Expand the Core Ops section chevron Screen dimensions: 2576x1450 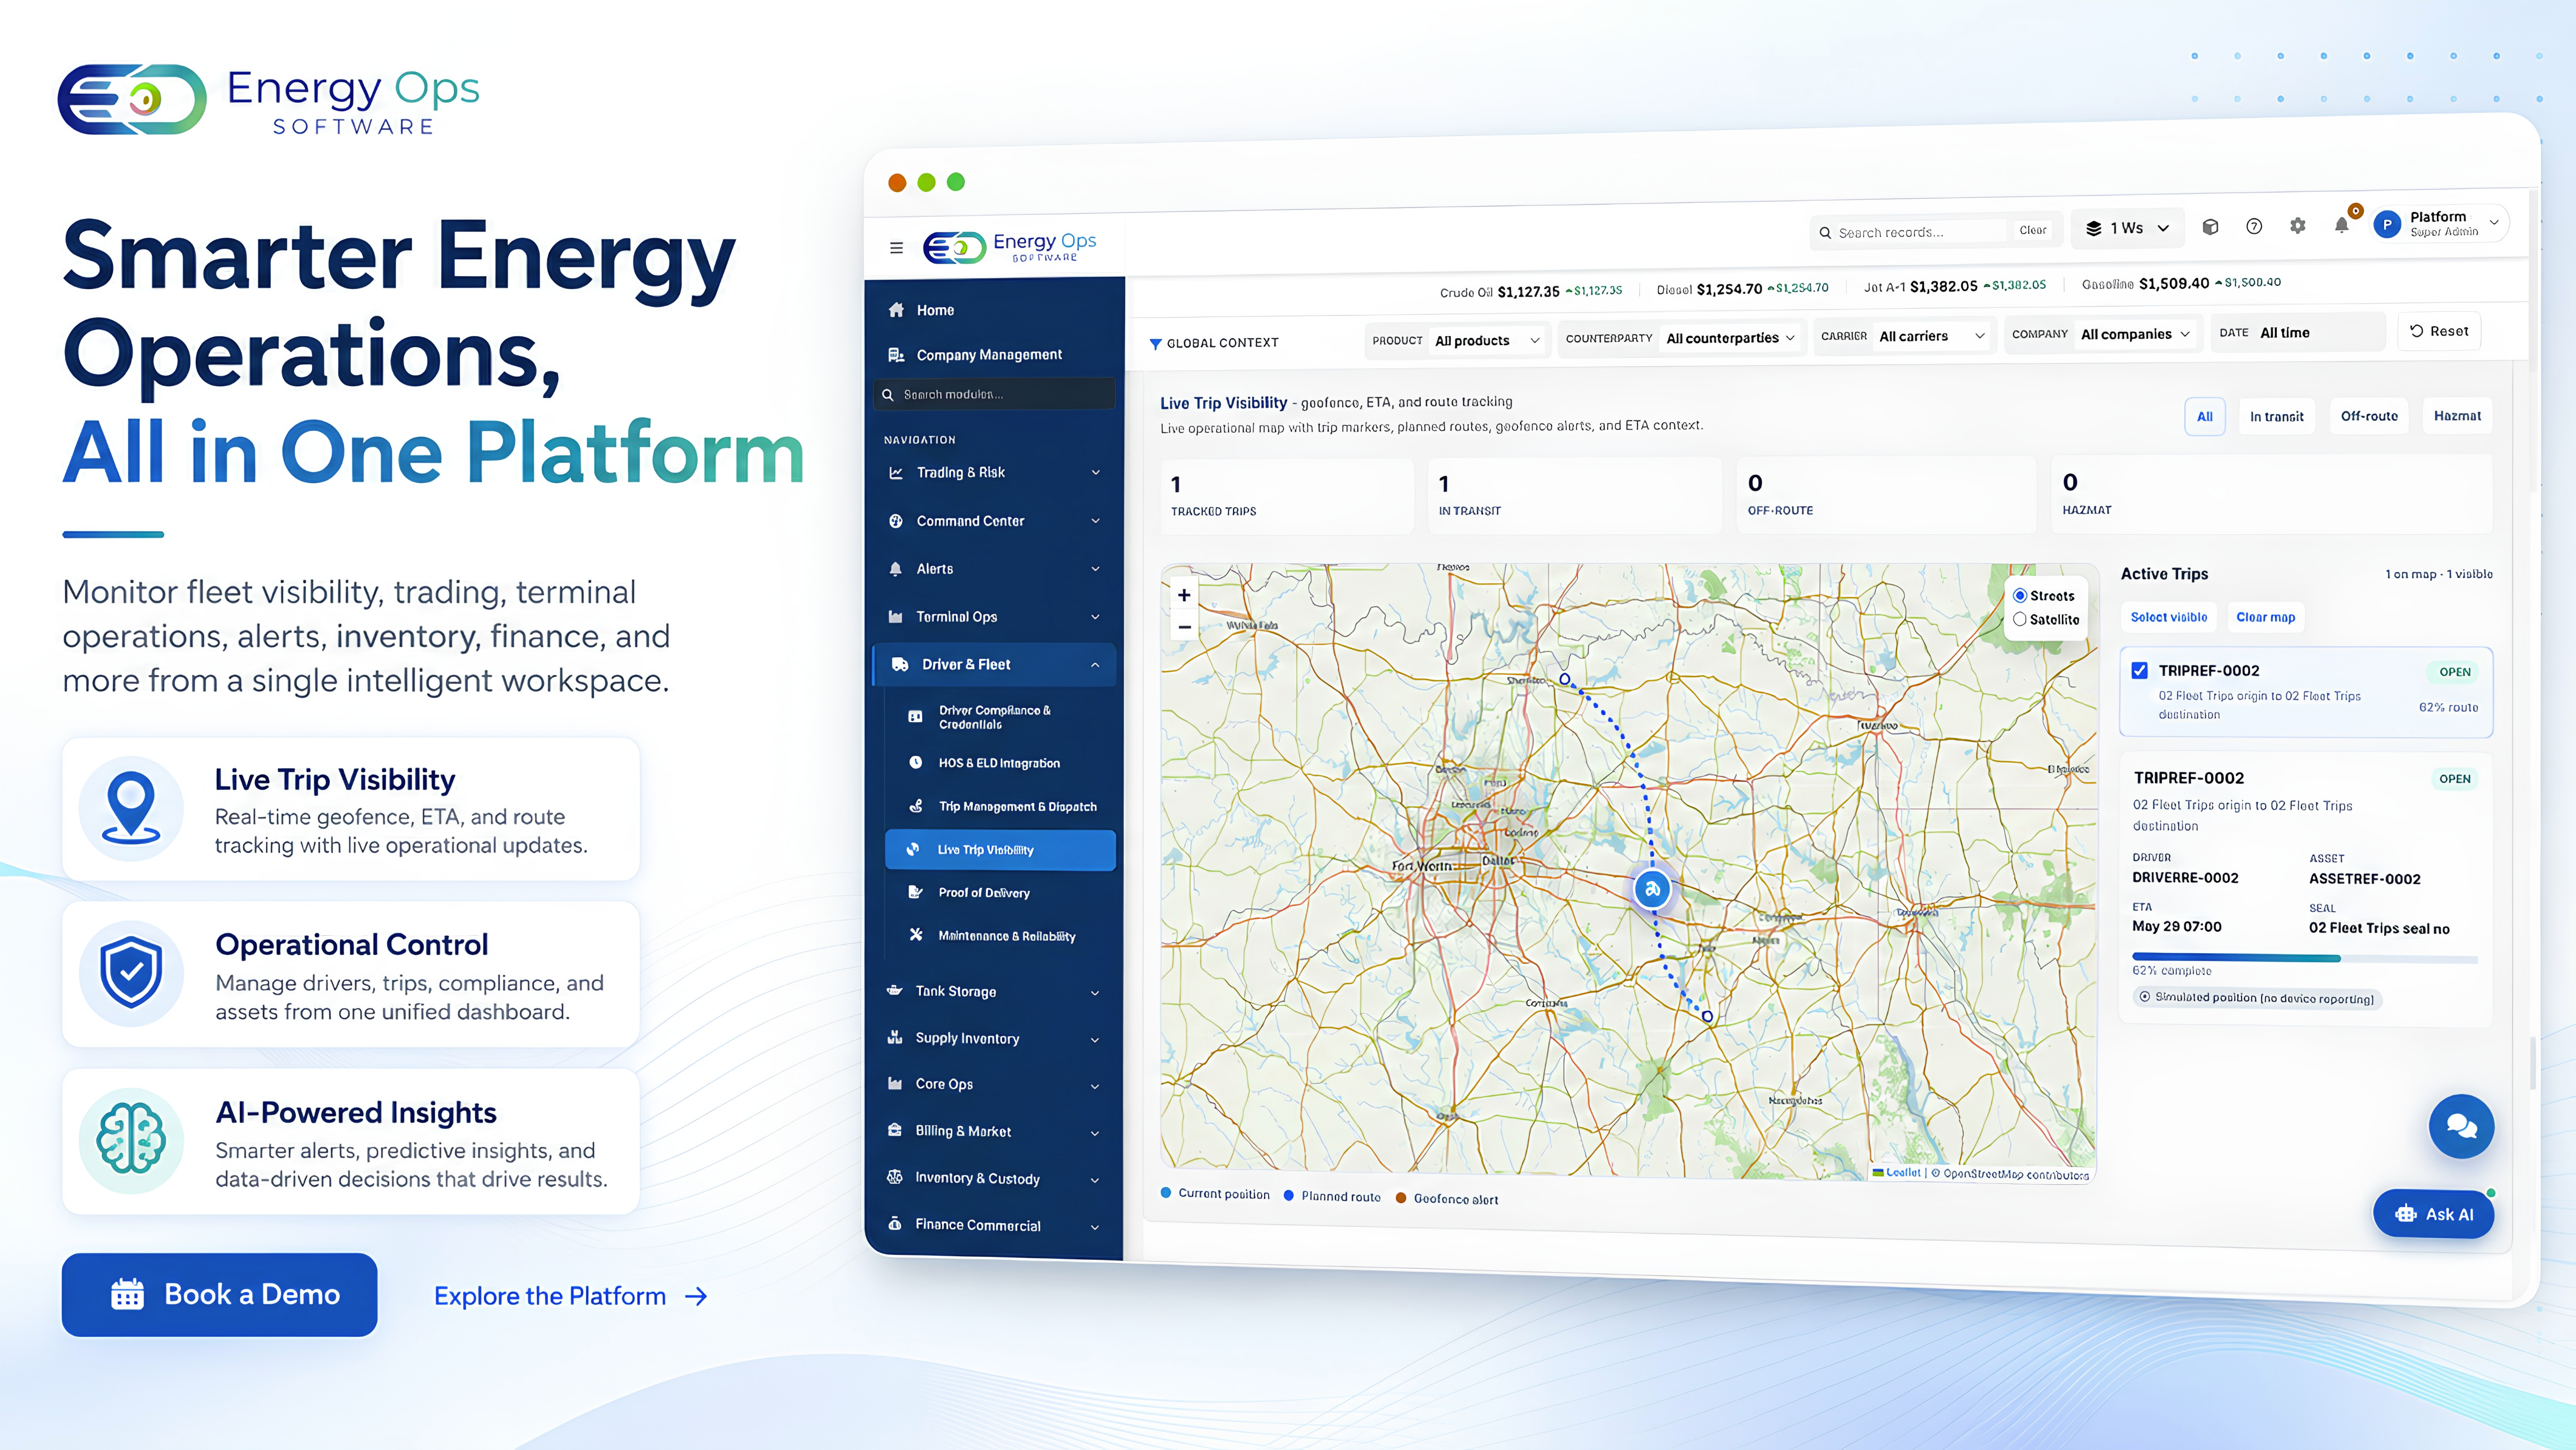1095,1086
